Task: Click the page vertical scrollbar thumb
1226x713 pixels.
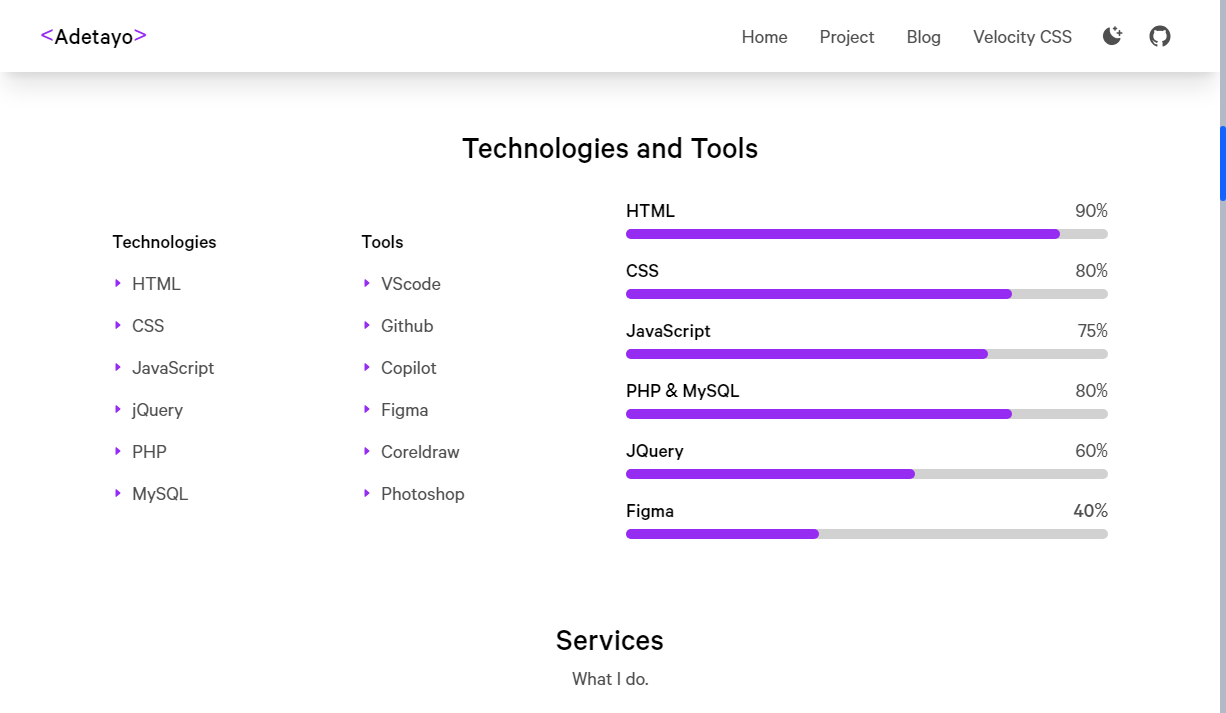Action: point(1222,163)
